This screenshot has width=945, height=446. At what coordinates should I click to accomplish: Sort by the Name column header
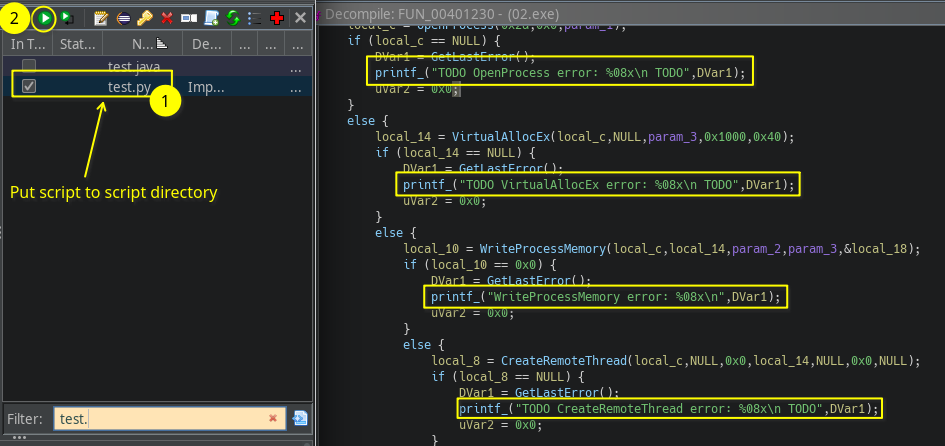[143, 43]
